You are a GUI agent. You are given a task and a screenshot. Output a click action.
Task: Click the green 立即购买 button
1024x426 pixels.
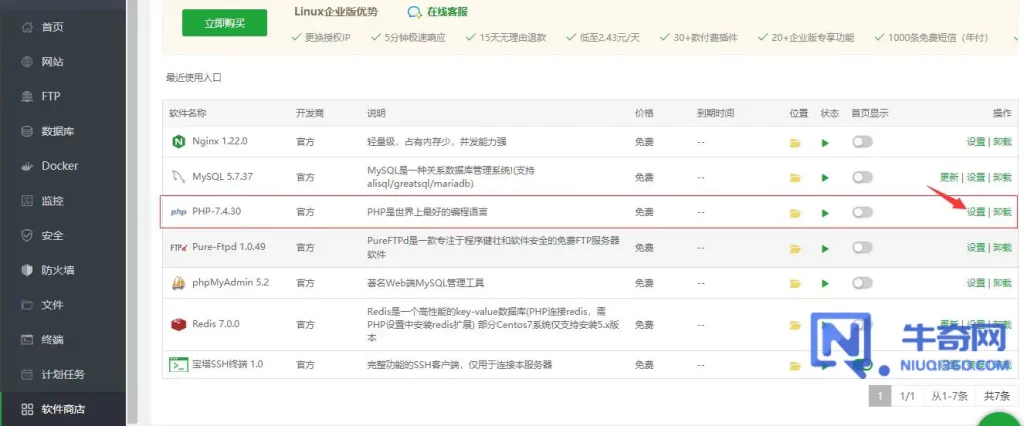(225, 23)
